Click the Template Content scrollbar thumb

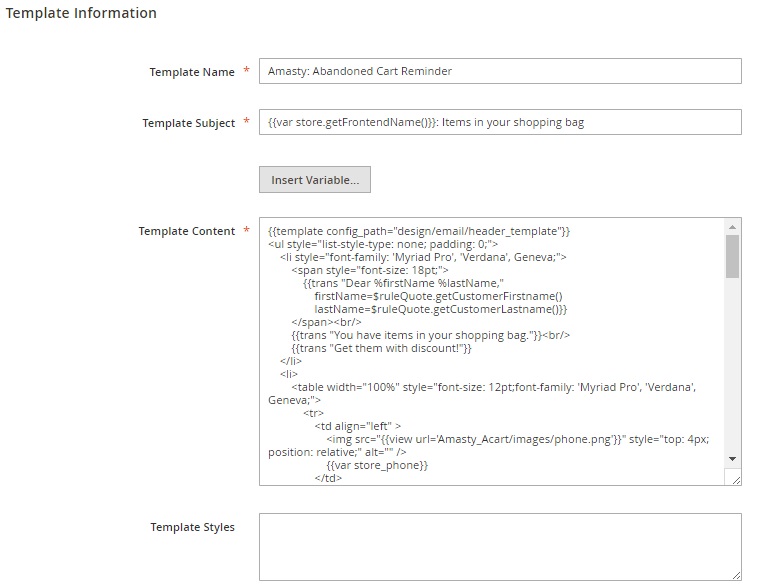pos(733,256)
